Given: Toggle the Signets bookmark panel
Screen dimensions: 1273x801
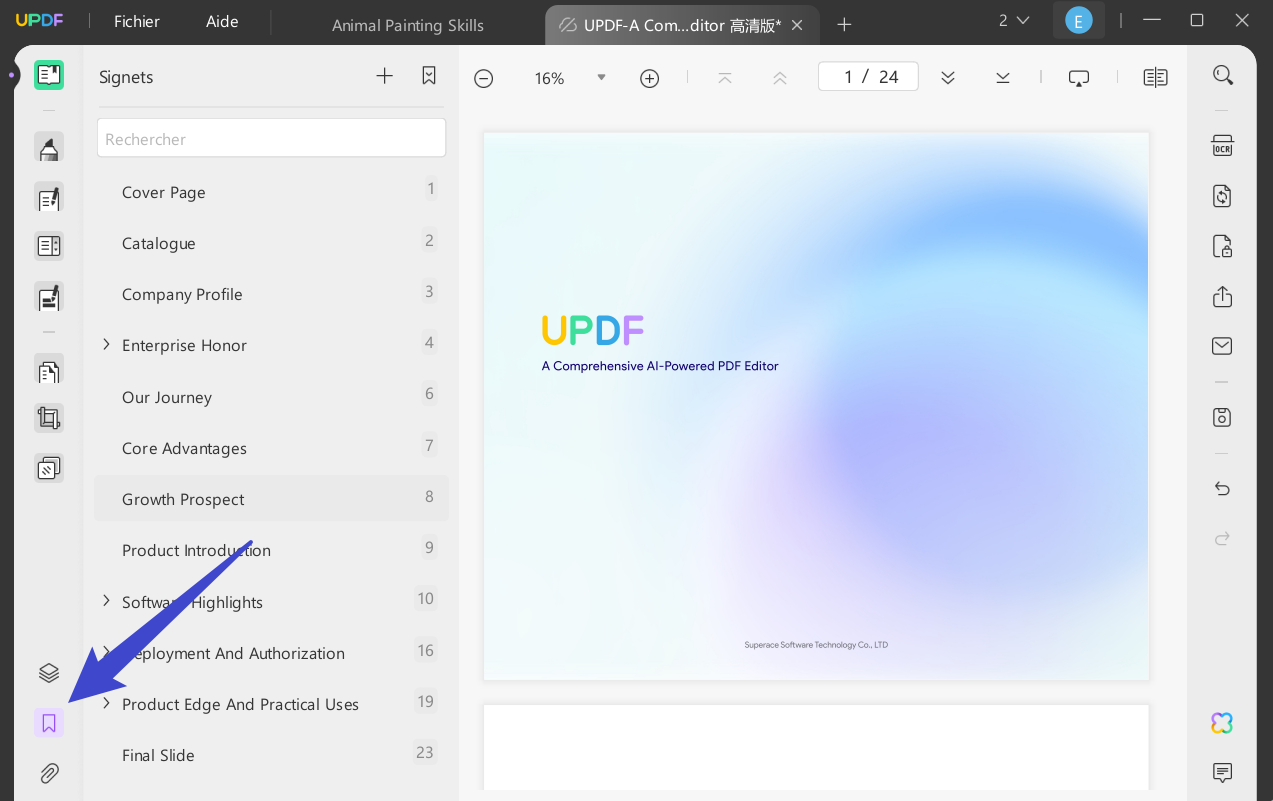Looking at the screenshot, I should coord(49,722).
